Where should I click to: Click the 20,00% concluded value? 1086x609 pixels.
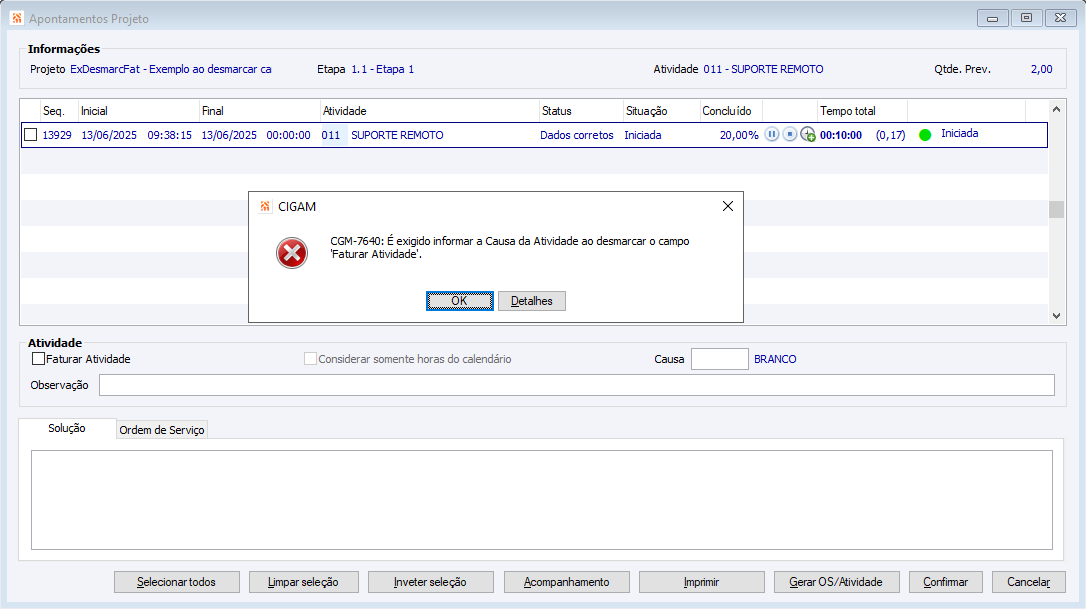coord(739,135)
